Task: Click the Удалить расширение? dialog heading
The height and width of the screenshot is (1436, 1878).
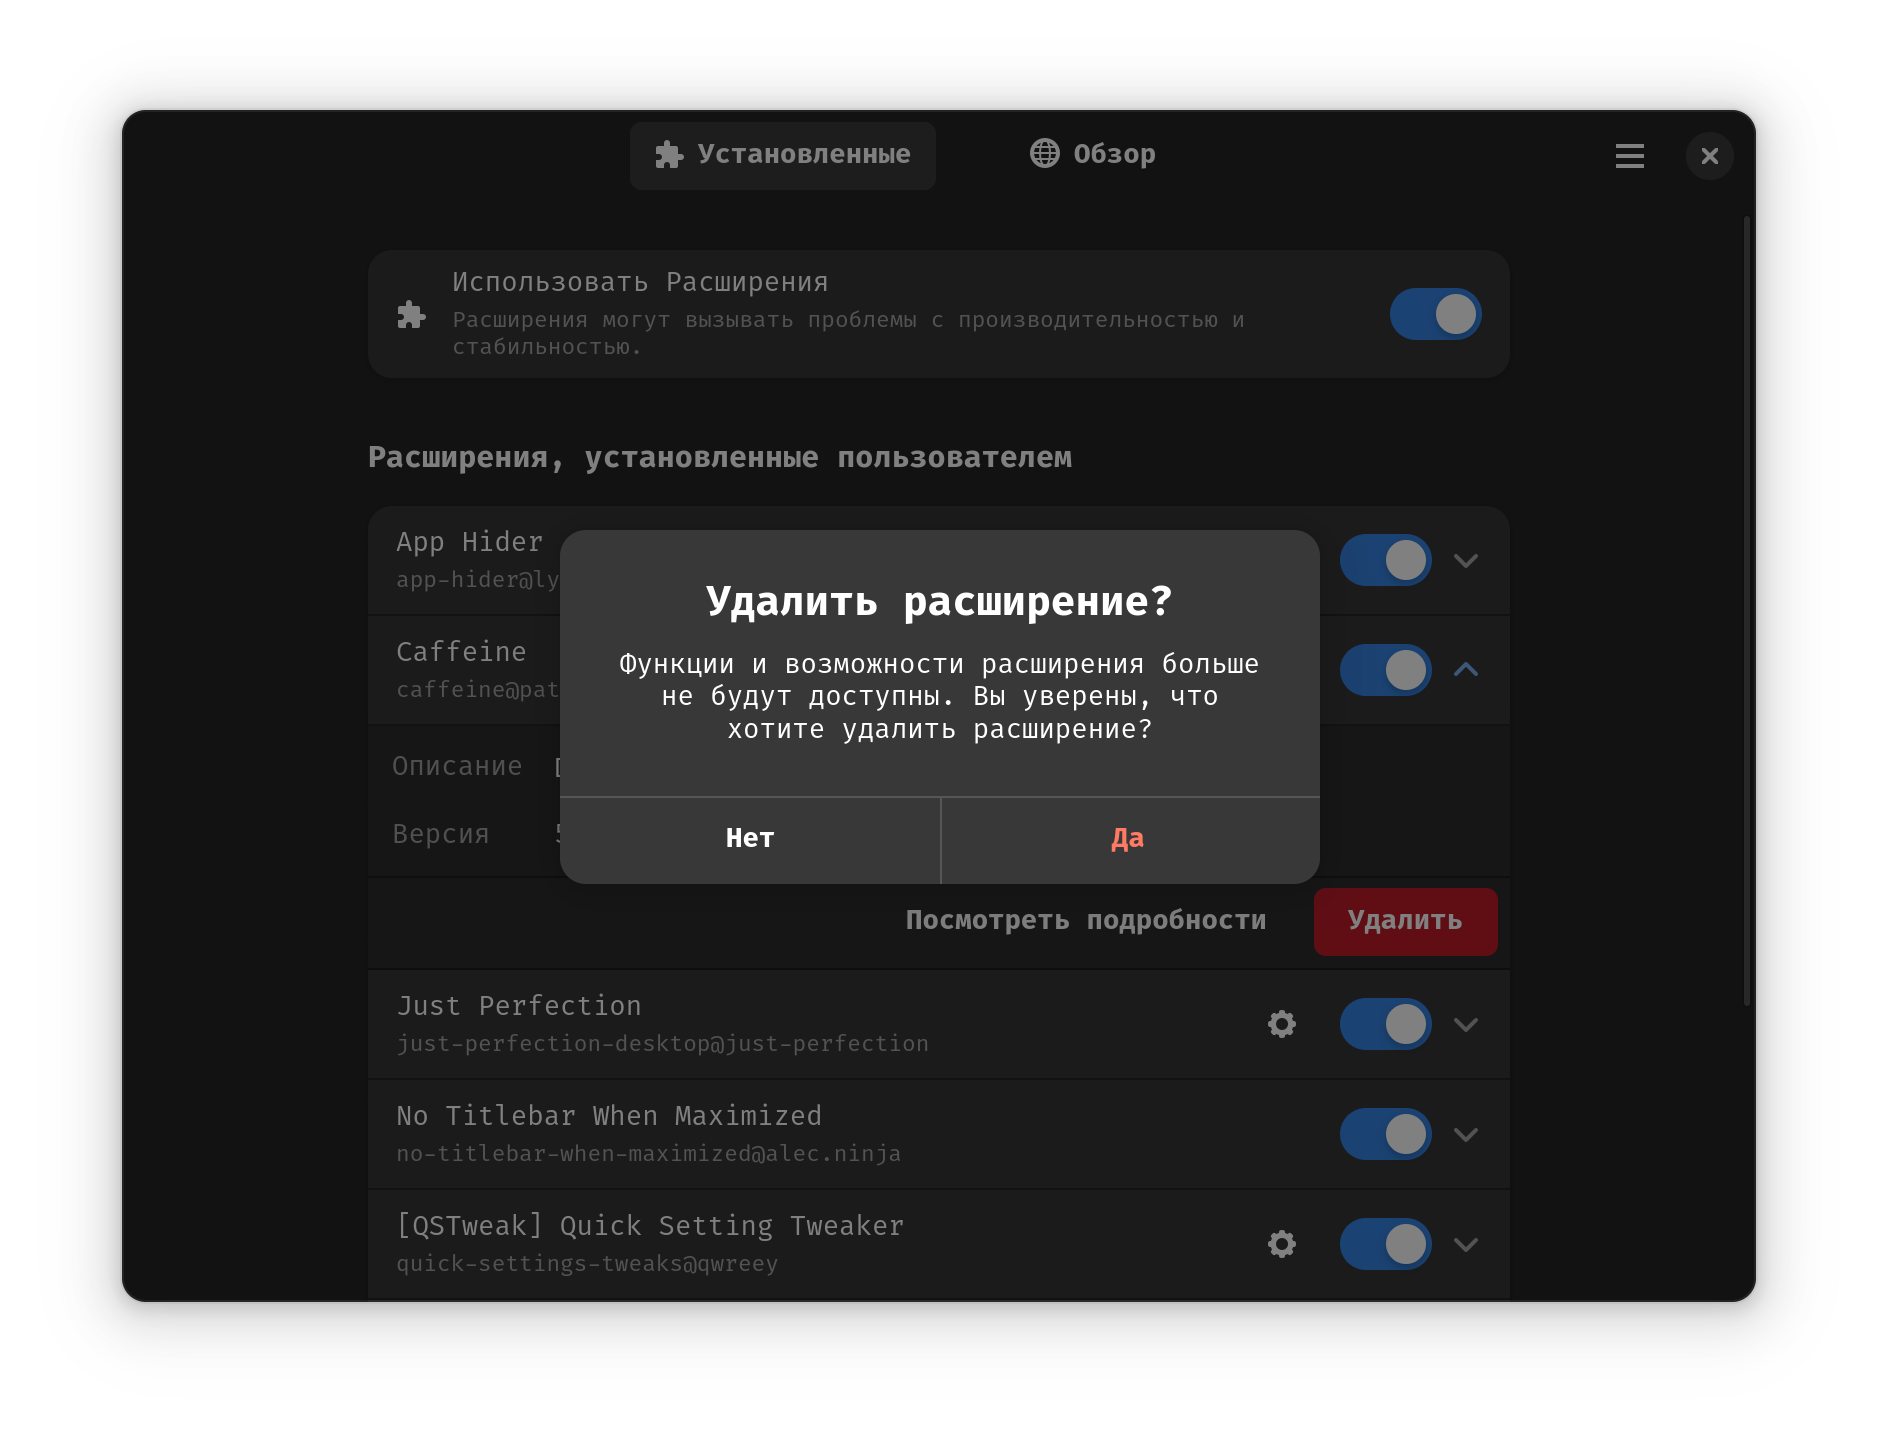Action: [939, 601]
